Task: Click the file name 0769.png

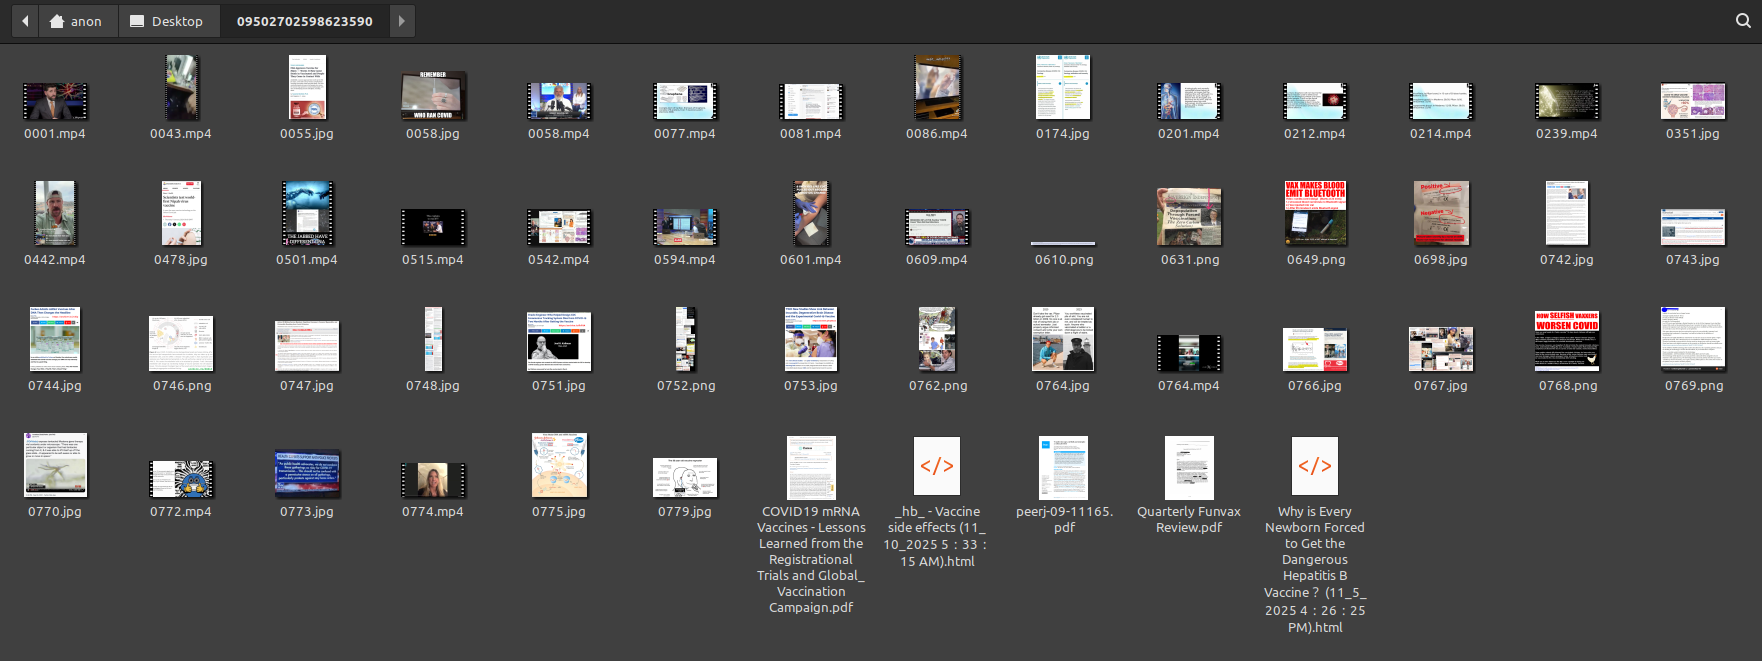Action: coord(1694,386)
